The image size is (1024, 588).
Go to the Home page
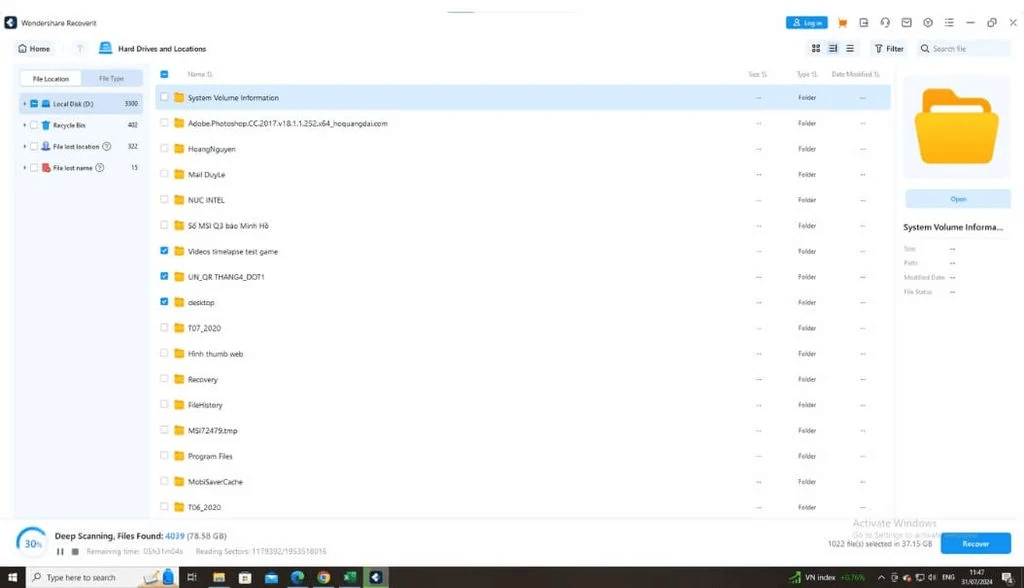pyautogui.click(x=34, y=48)
